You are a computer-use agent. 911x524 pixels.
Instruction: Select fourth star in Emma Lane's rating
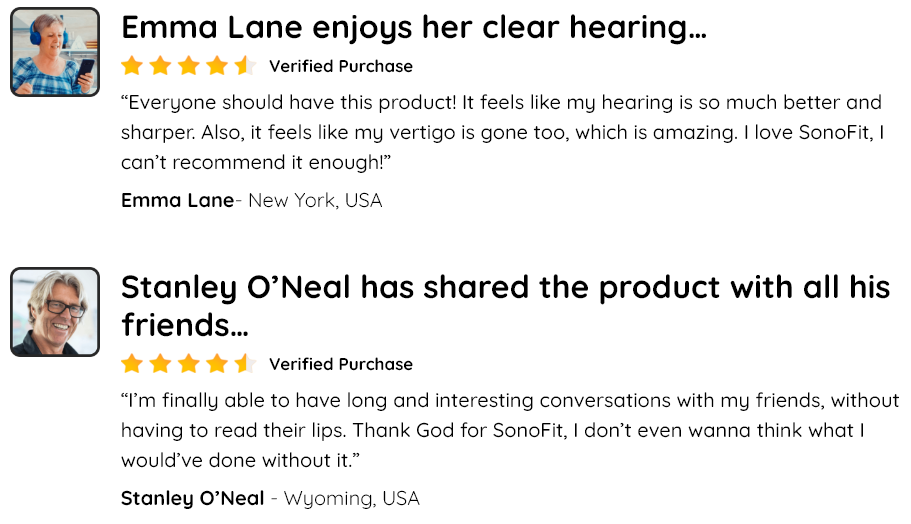pyautogui.click(x=217, y=66)
